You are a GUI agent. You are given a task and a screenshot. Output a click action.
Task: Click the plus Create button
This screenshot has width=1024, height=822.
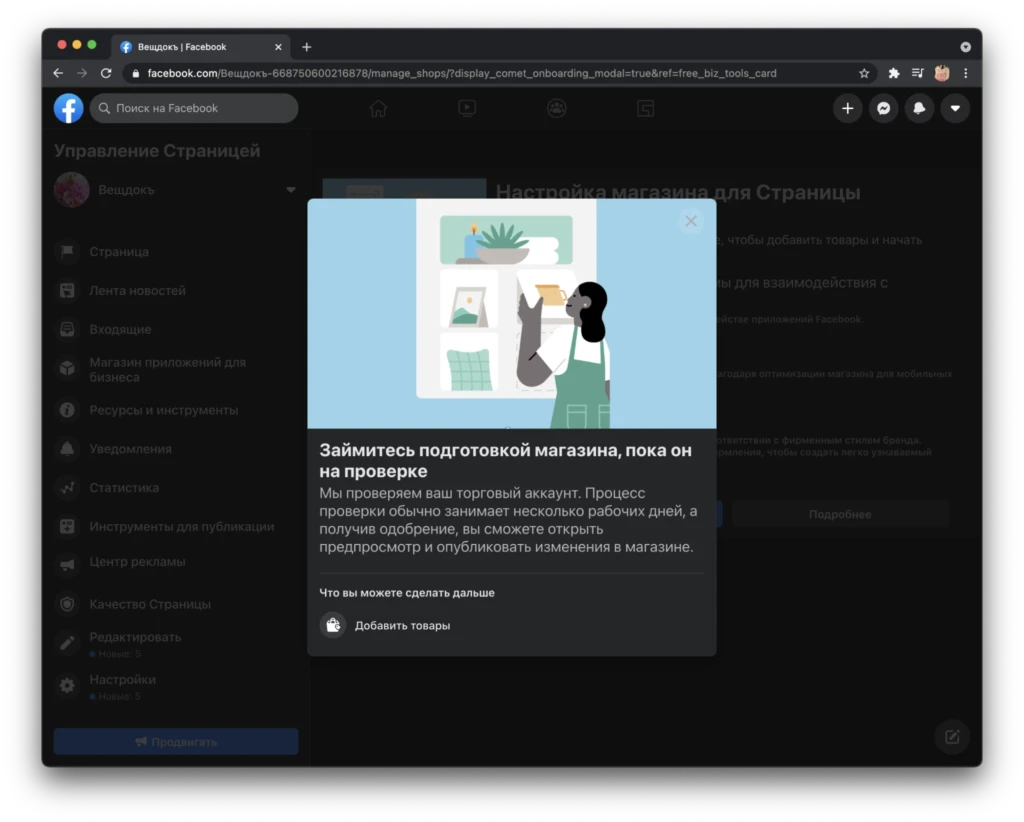[x=848, y=108]
